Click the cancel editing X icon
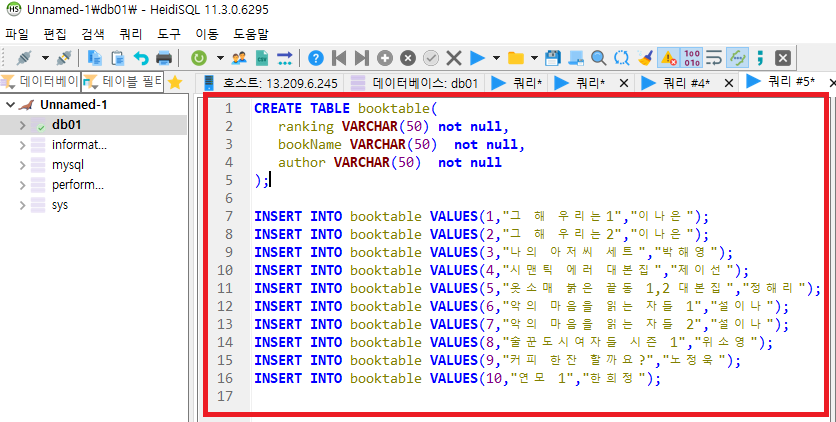The image size is (836, 422). coord(454,58)
